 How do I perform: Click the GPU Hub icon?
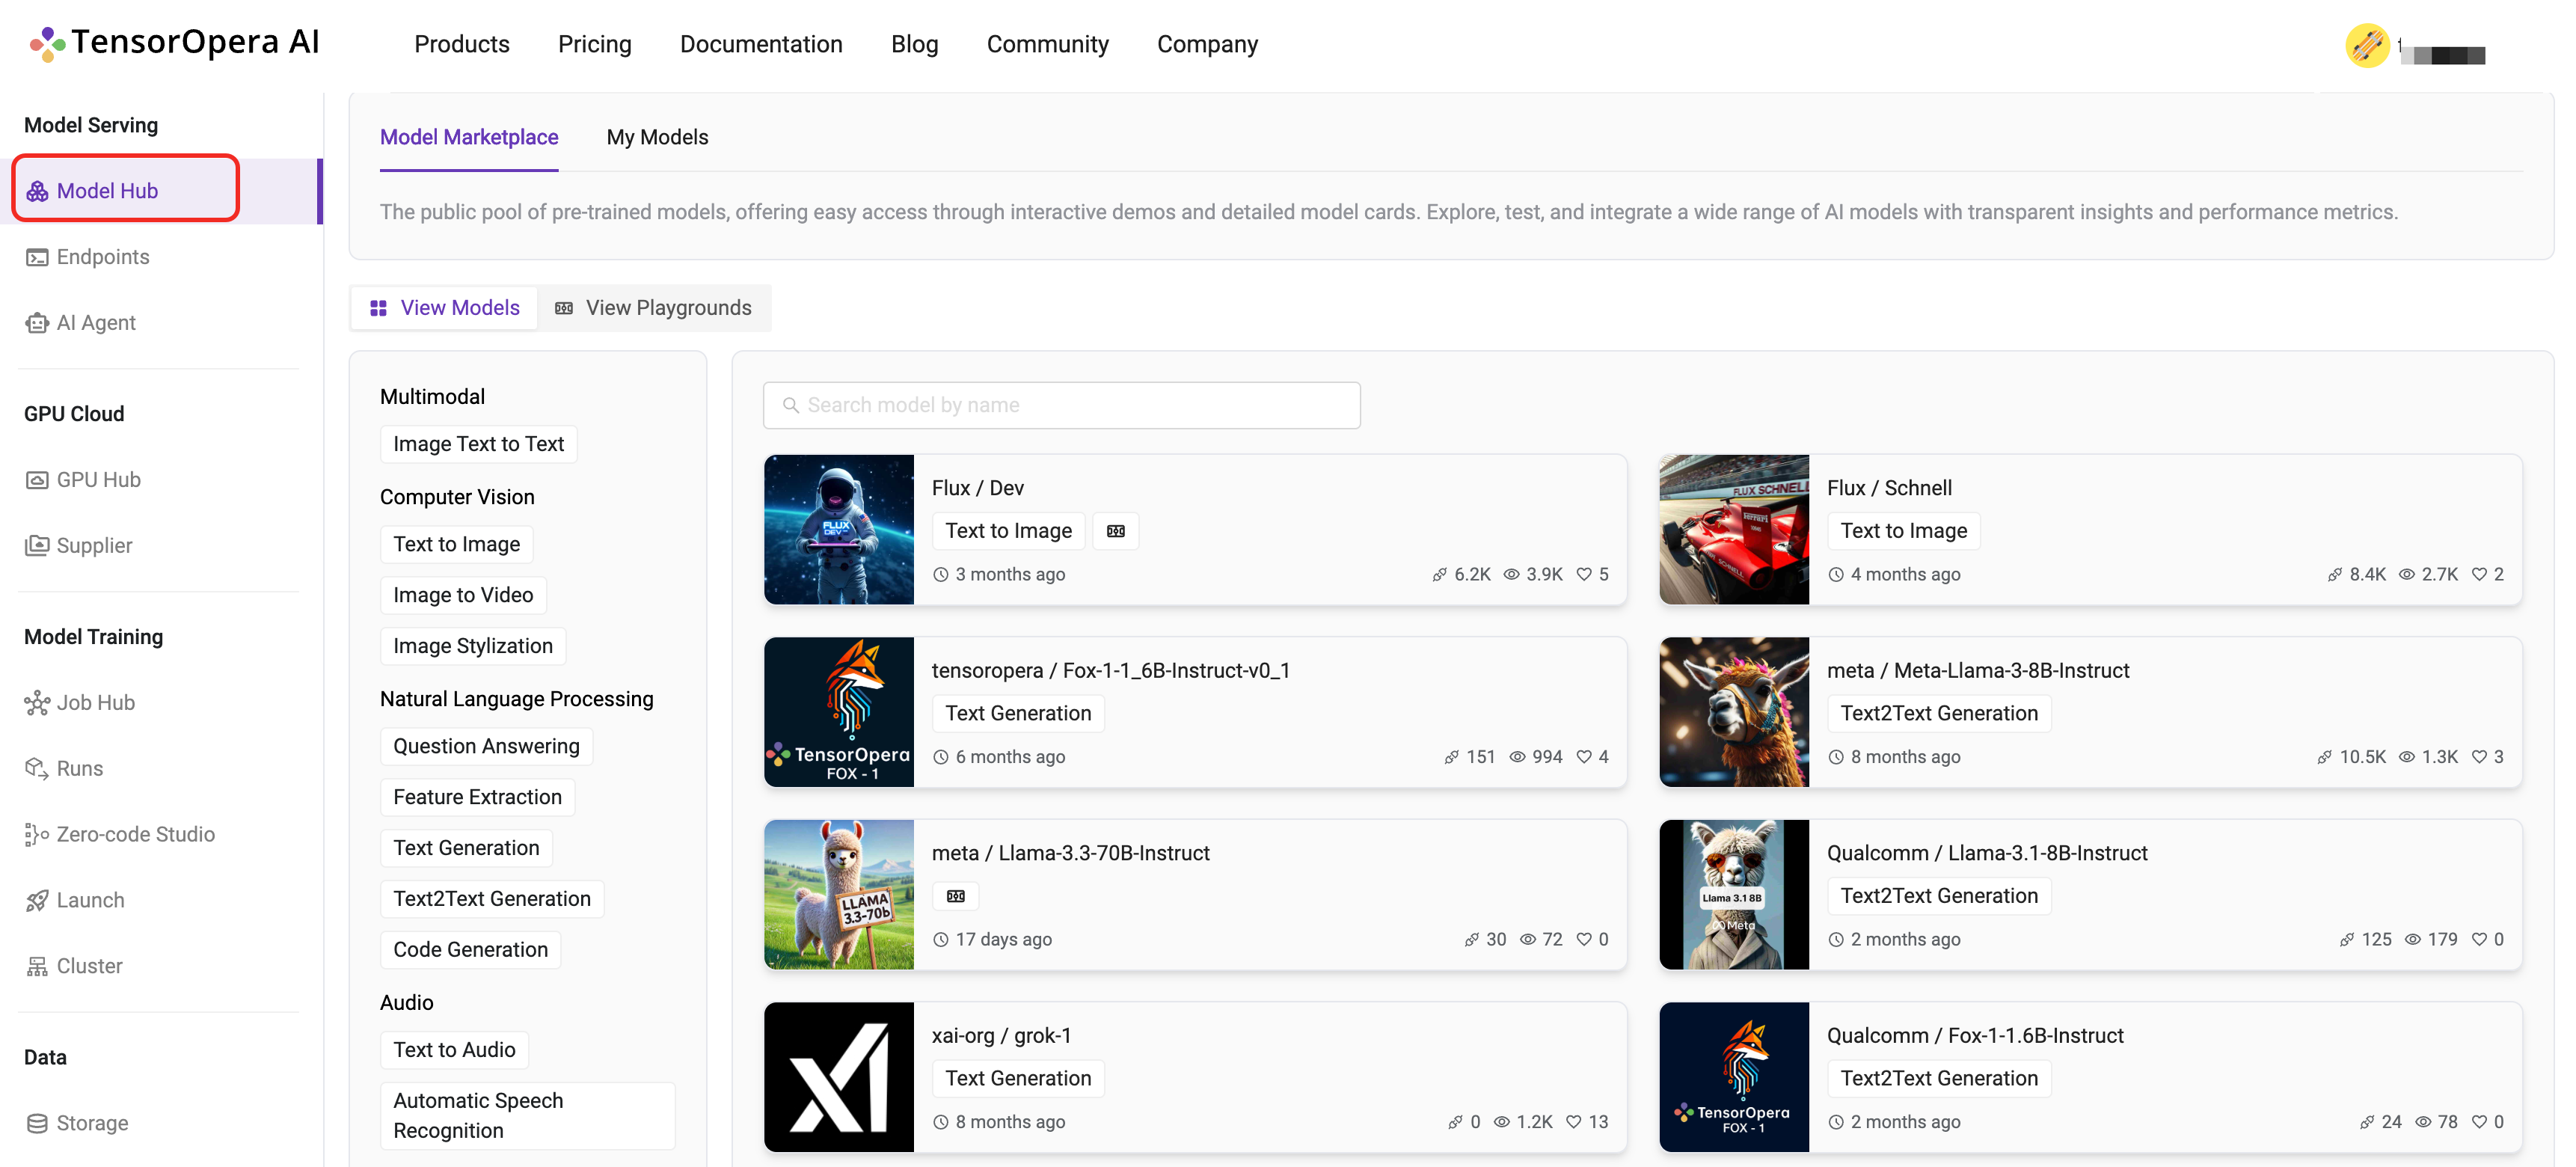click(37, 480)
